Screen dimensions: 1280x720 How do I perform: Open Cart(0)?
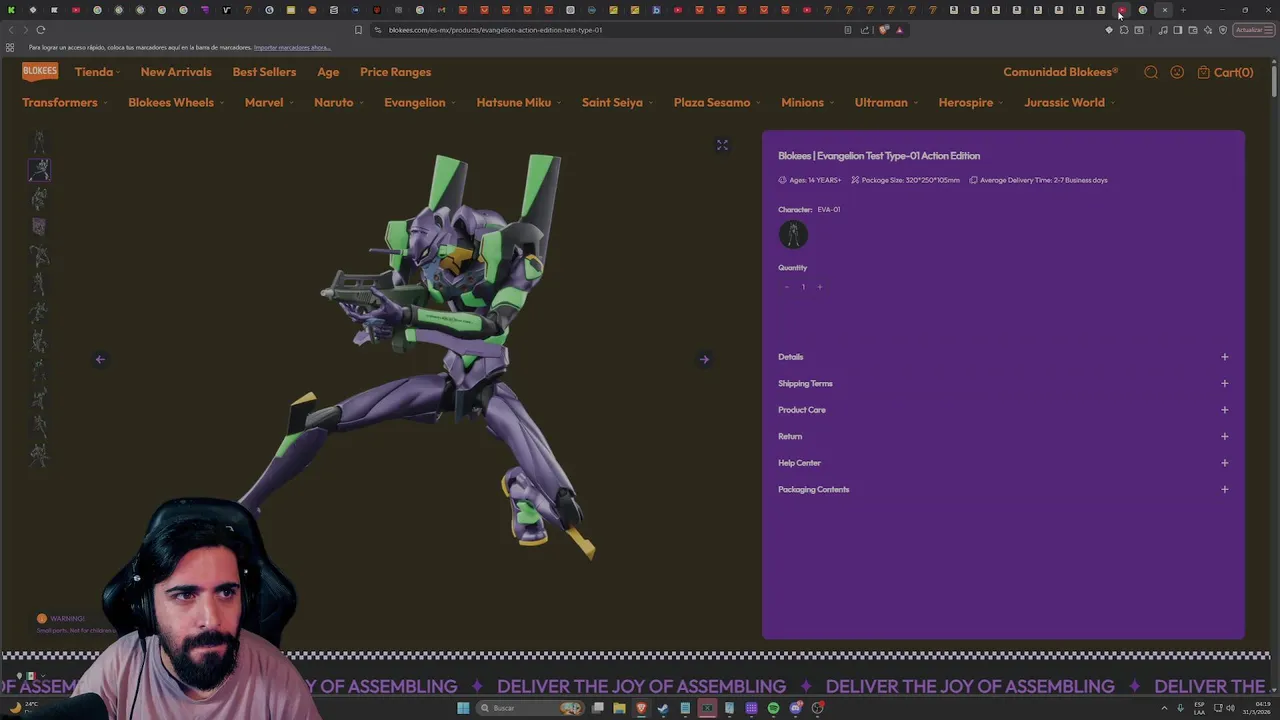click(1225, 72)
